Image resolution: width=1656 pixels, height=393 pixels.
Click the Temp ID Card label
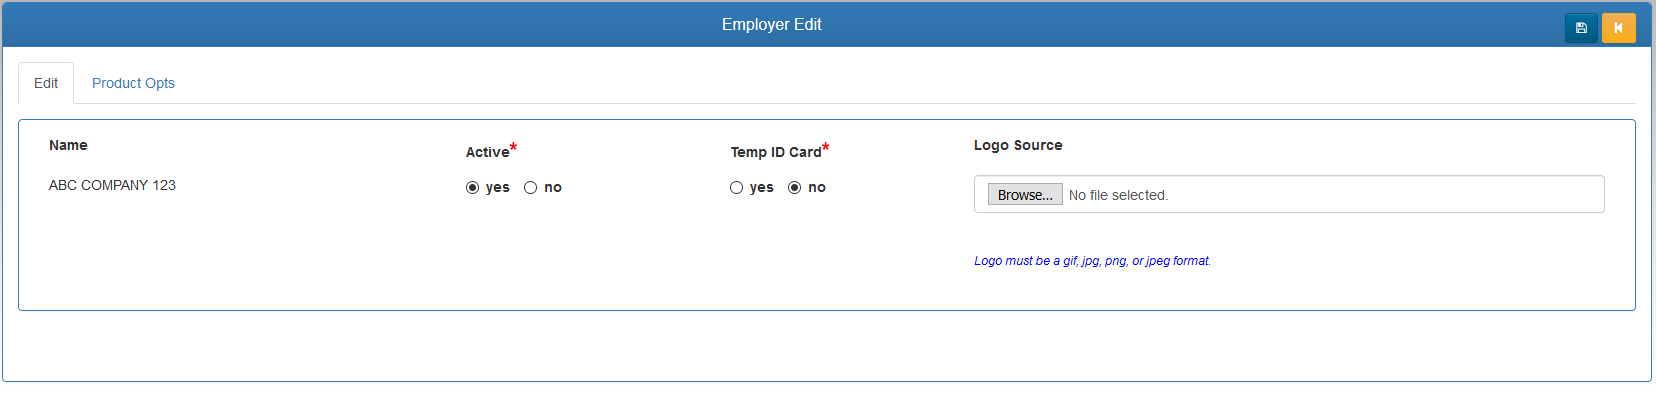776,152
